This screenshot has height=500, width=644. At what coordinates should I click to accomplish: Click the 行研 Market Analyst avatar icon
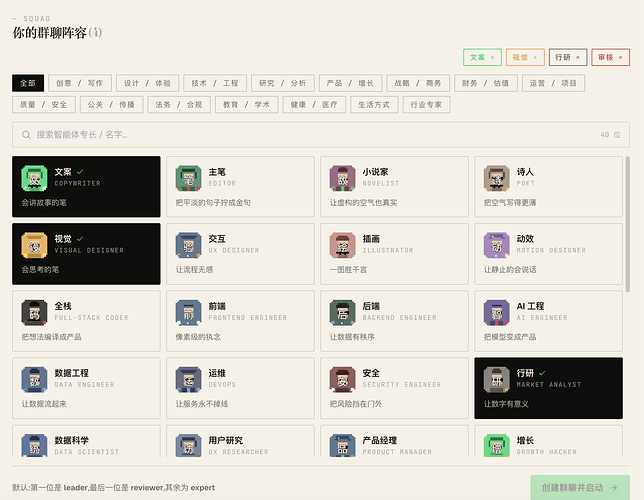496,380
